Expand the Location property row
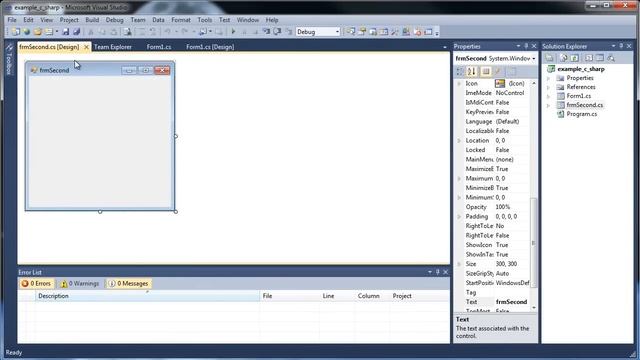Viewport: 640px width, 360px height. [459, 140]
